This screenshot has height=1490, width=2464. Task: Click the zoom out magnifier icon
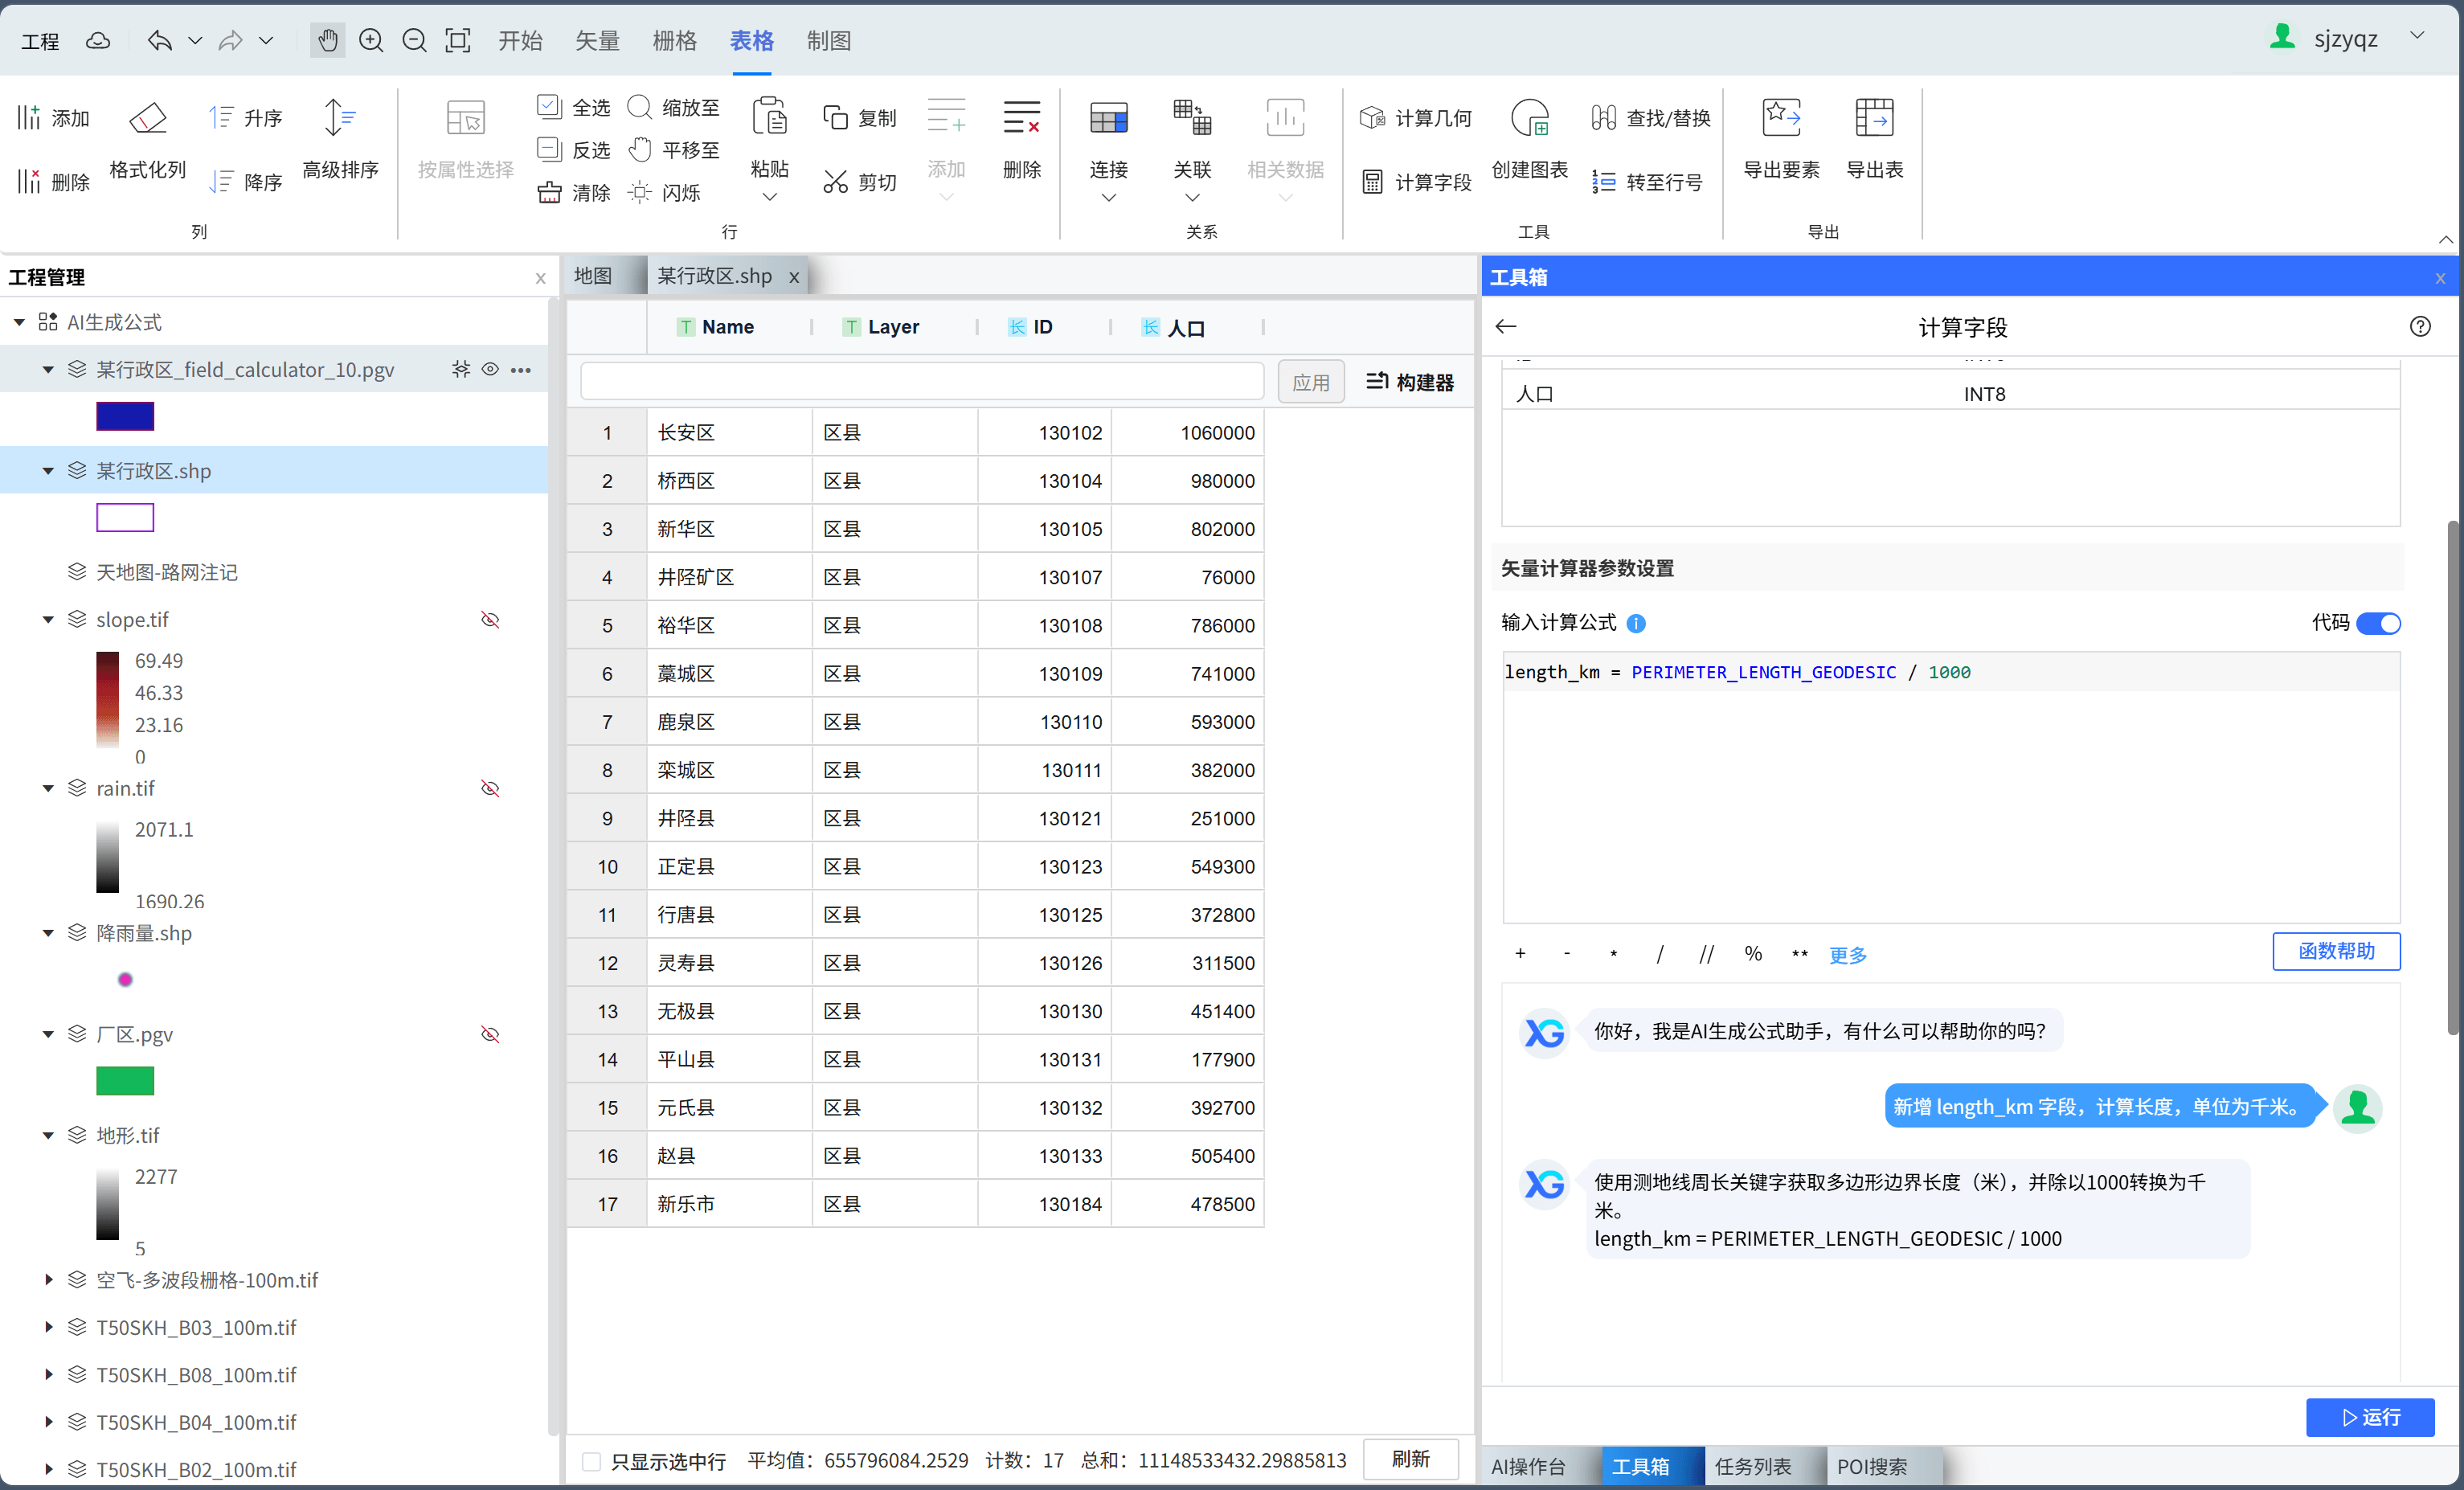point(414,41)
